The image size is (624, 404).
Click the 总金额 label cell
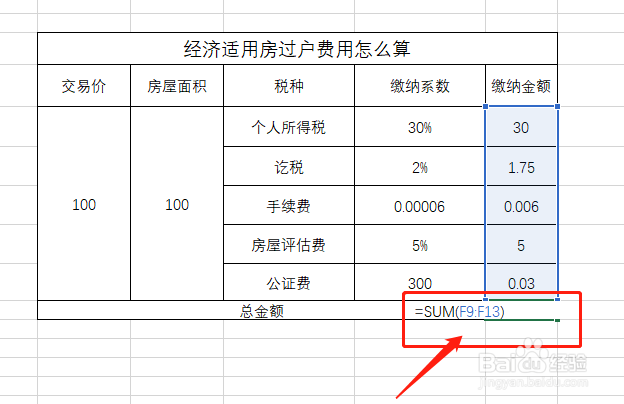[261, 310]
